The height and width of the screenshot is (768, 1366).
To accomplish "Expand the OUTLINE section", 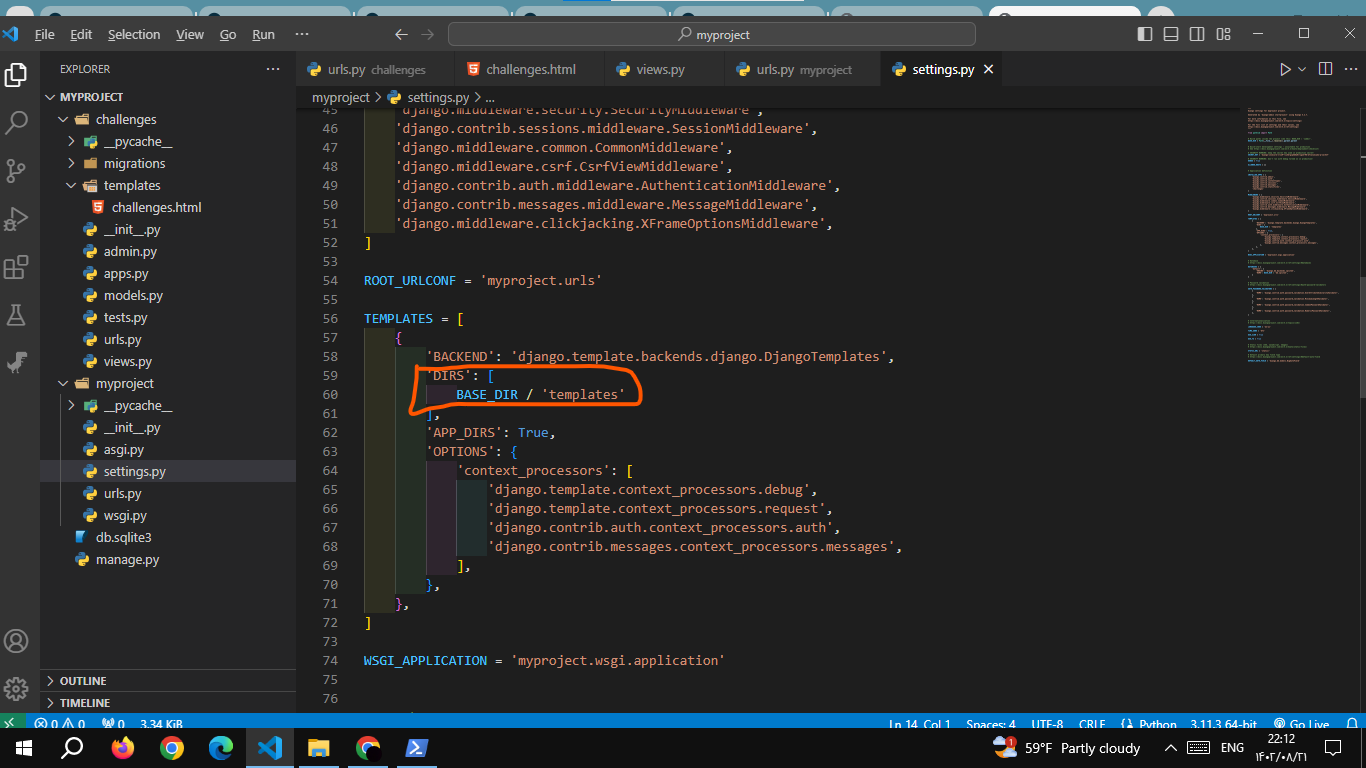I will (x=83, y=681).
